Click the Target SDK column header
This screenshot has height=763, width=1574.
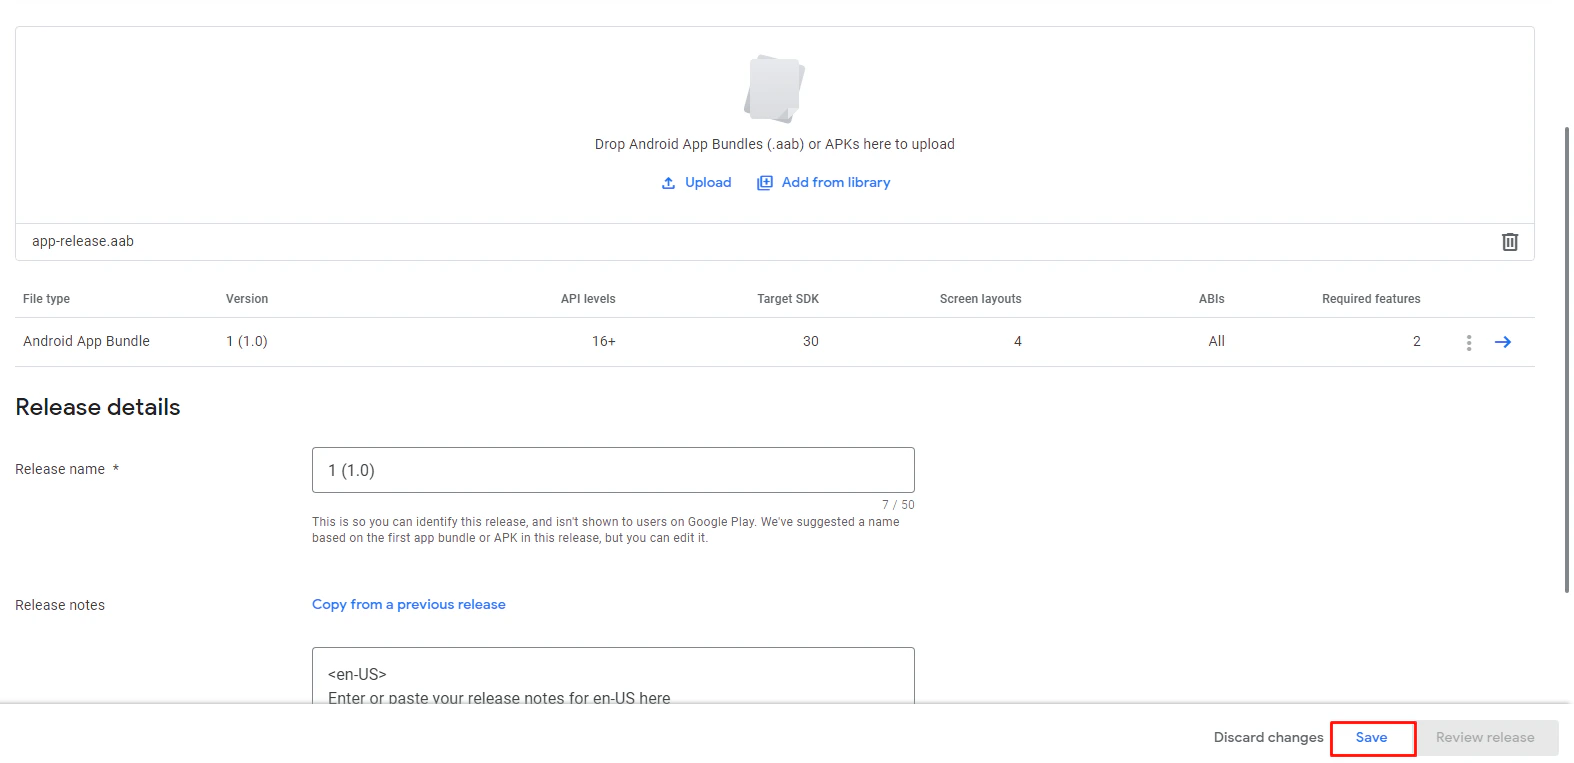(x=788, y=299)
